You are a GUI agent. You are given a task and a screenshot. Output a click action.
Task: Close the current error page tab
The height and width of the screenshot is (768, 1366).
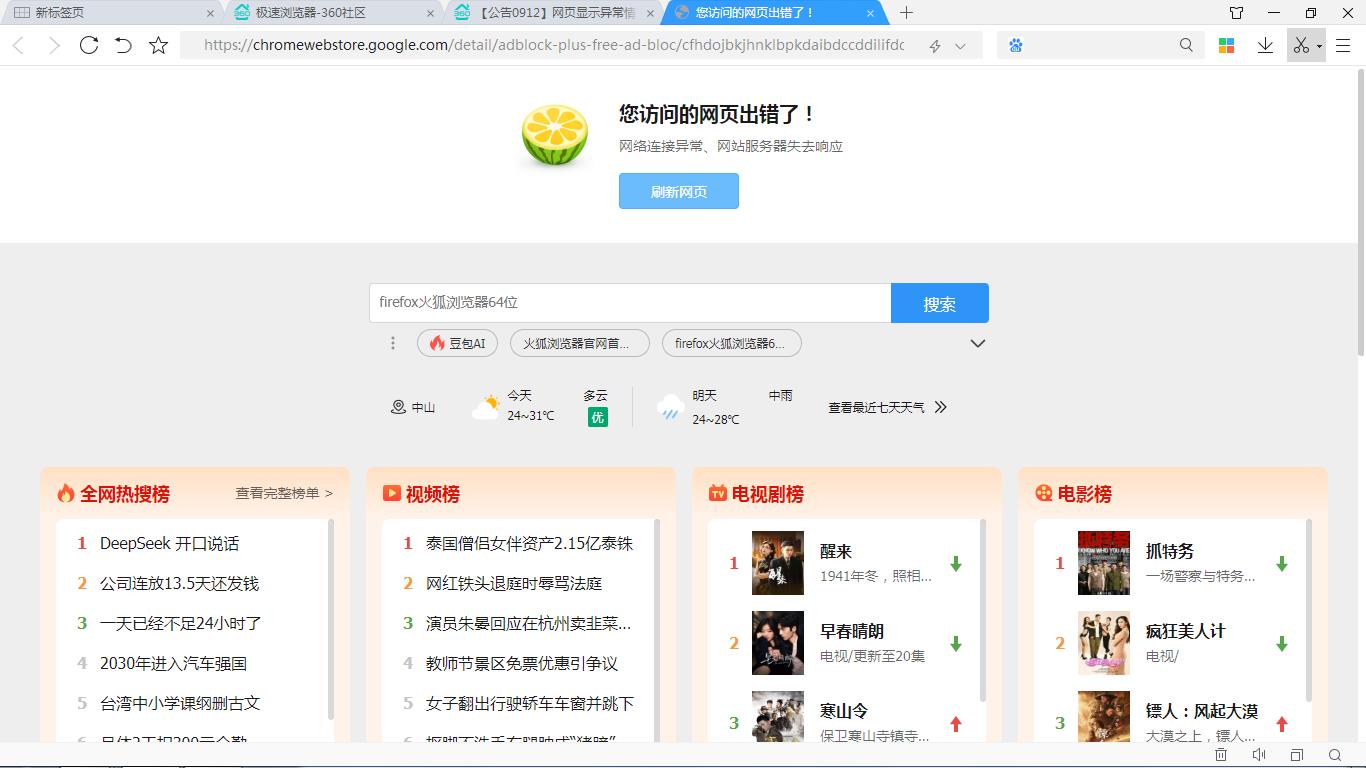[870, 13]
